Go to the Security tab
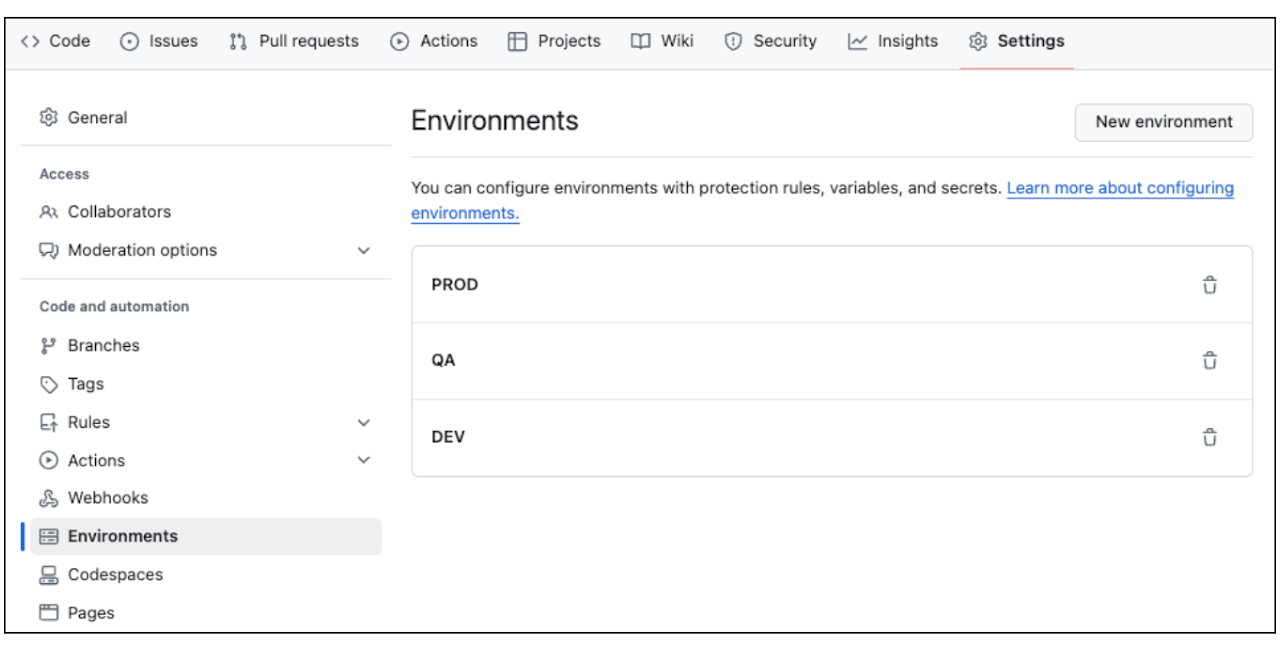Image resolution: width=1280 pixels, height=647 pixels. [770, 41]
